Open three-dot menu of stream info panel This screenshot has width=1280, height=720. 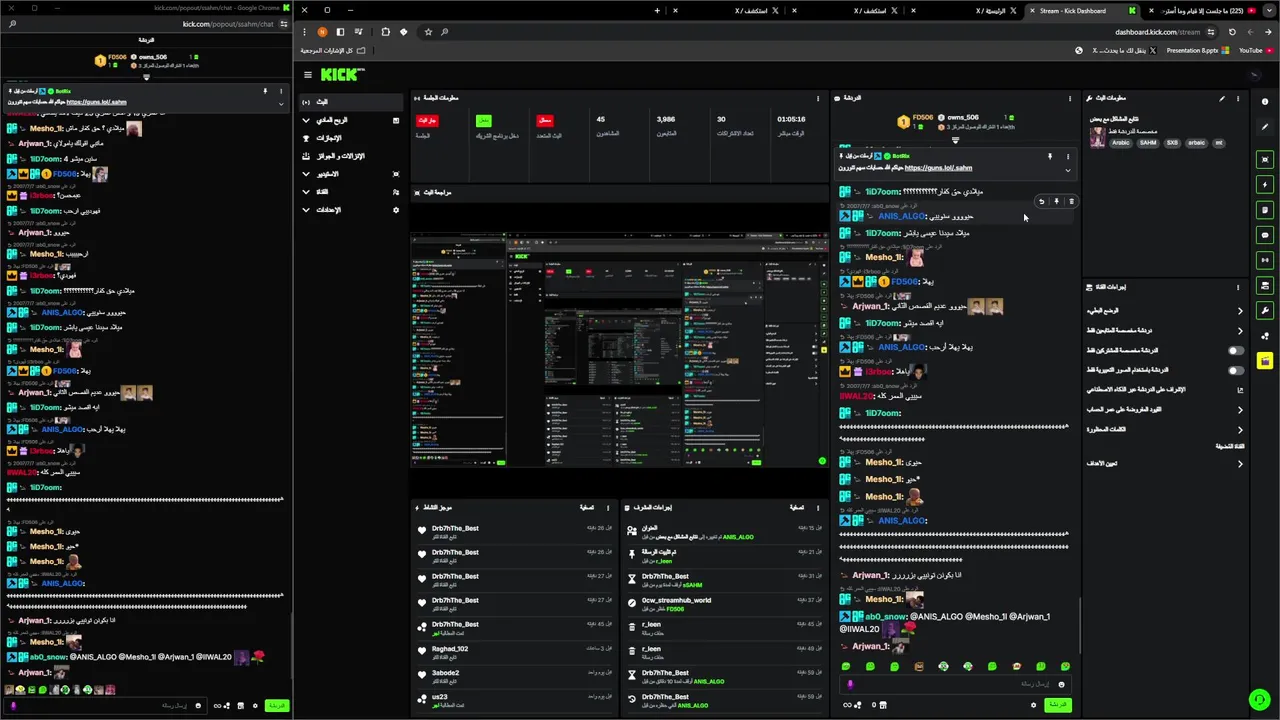point(1238,98)
